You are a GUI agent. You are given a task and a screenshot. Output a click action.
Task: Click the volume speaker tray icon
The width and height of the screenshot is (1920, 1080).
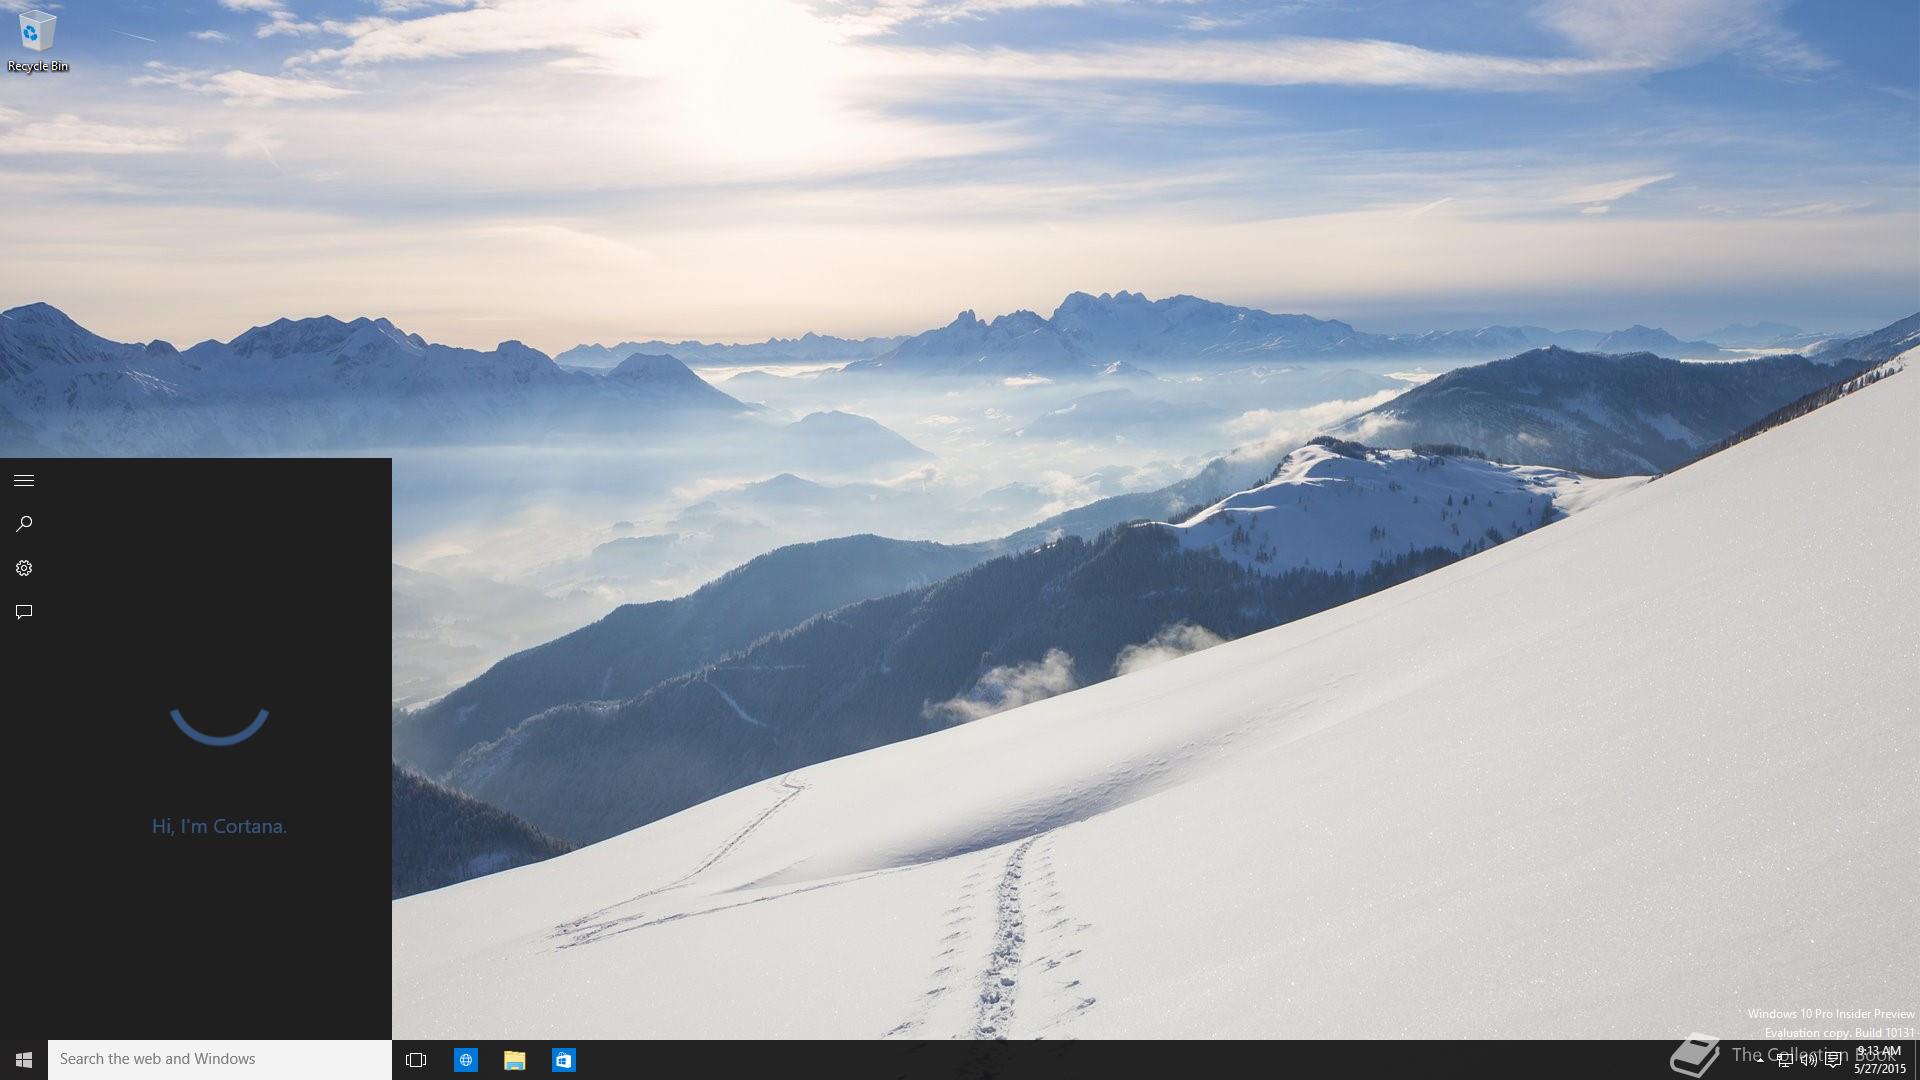click(x=1808, y=1061)
